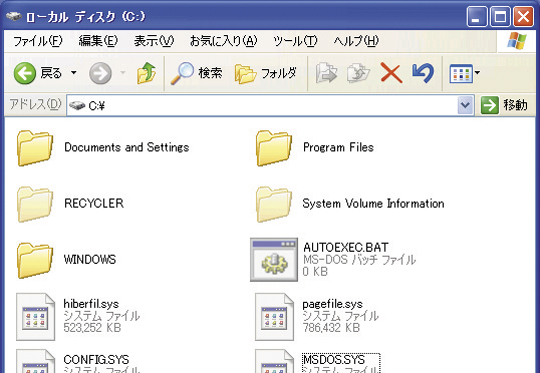Click the grayed Forward arrow icon
The width and height of the screenshot is (540, 373).
pyautogui.click(x=100, y=73)
